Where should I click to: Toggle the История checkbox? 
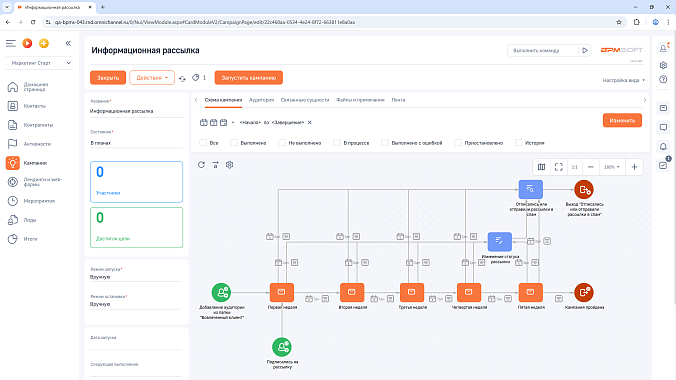[519, 143]
